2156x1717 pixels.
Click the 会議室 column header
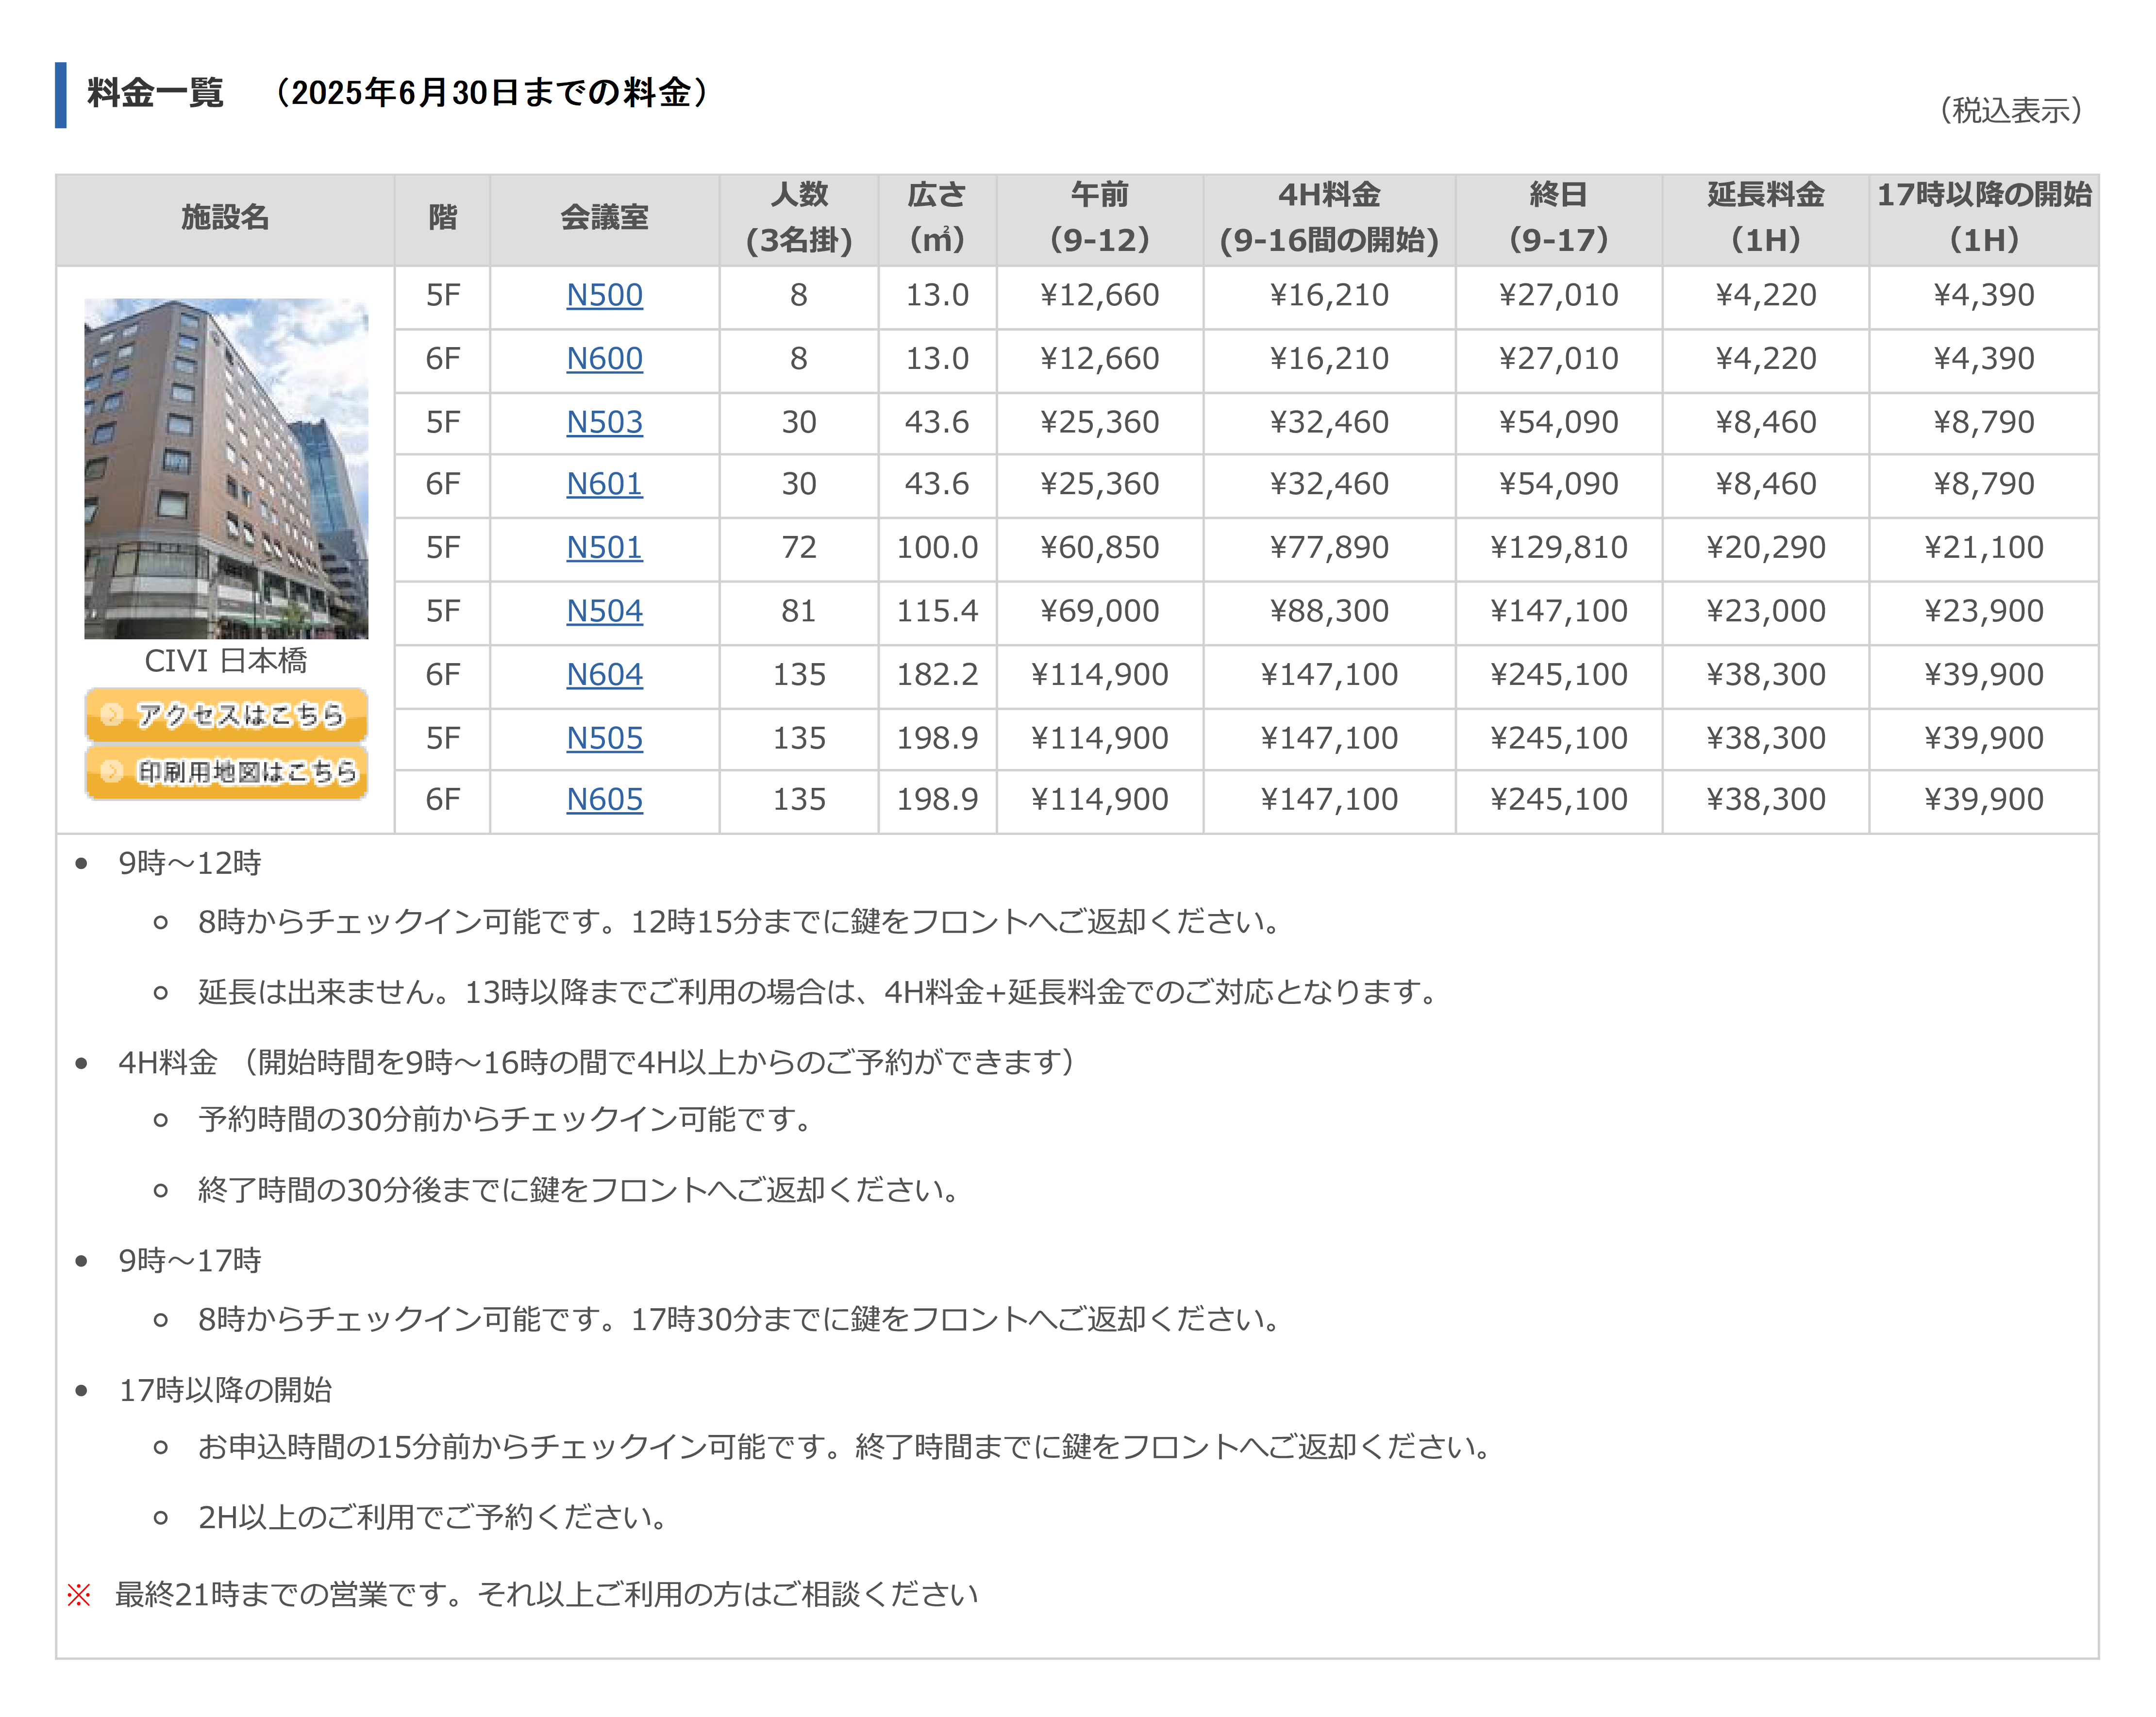click(x=604, y=219)
